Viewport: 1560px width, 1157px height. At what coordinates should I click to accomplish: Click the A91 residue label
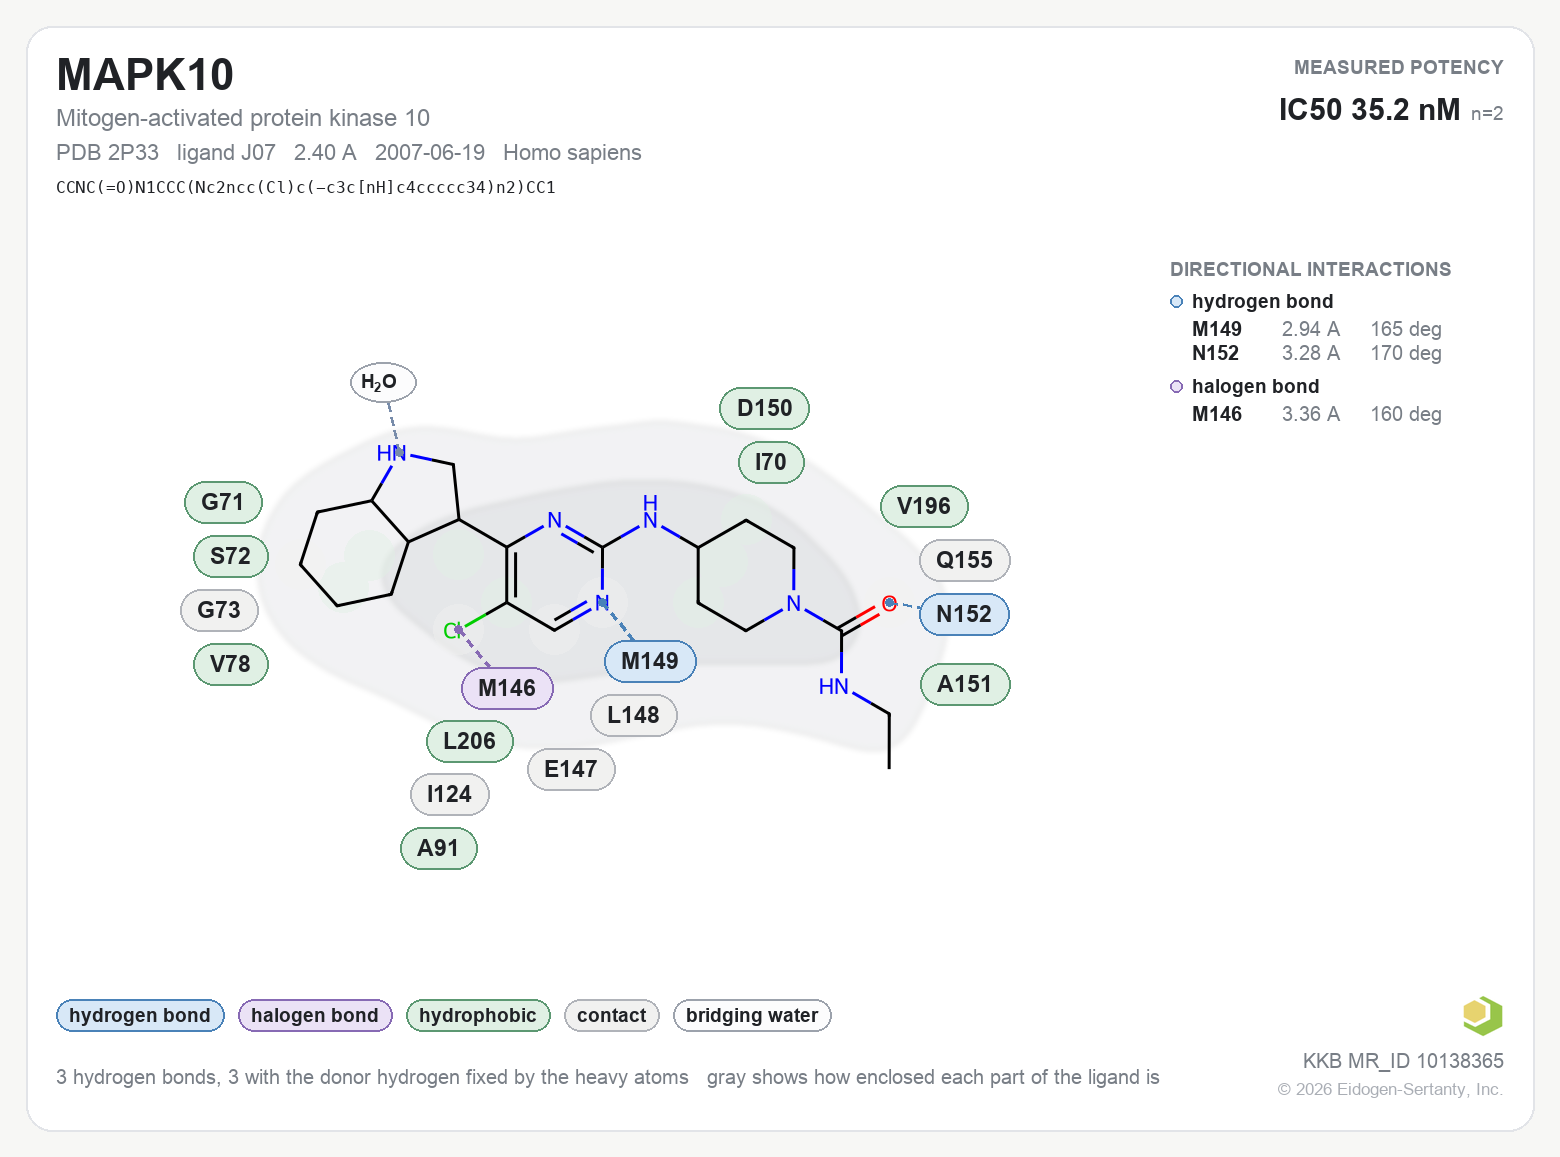[439, 848]
